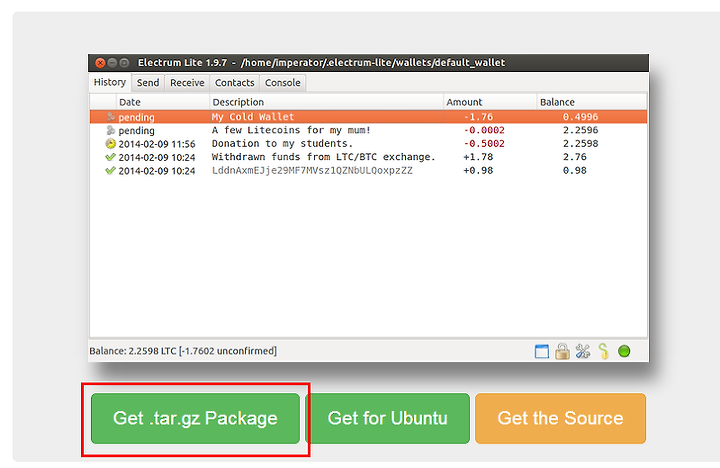Click the +0.98 amount cell
Screen dimensions: 720x468
tap(478, 170)
